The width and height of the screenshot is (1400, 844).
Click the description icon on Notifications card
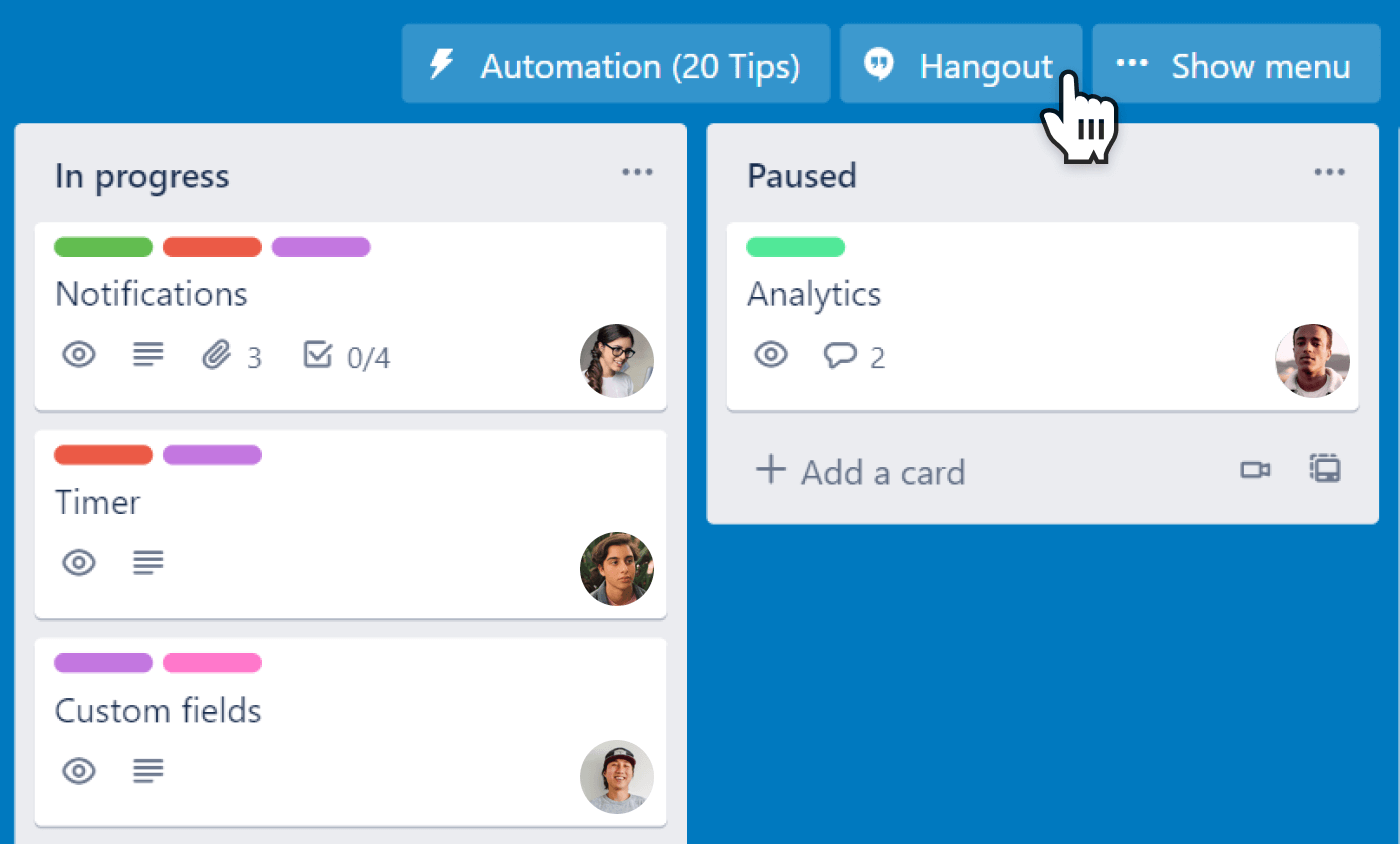[148, 355]
